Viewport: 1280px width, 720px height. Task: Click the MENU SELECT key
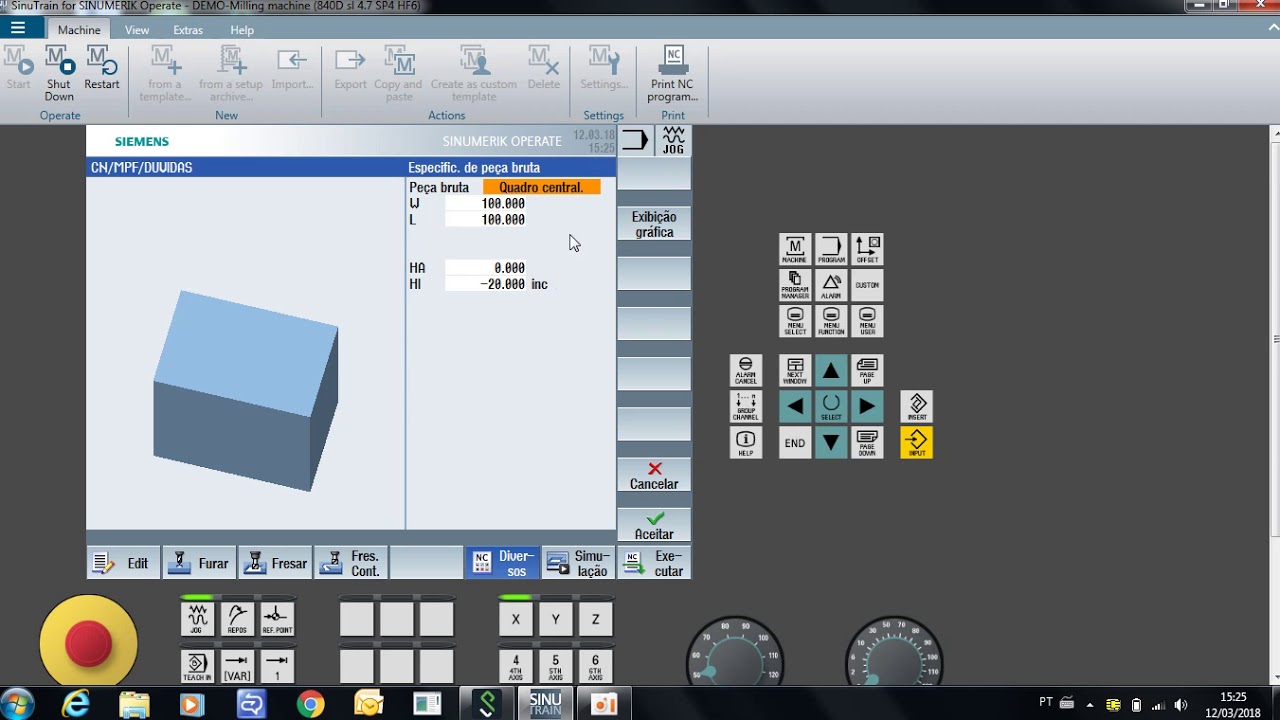click(795, 322)
